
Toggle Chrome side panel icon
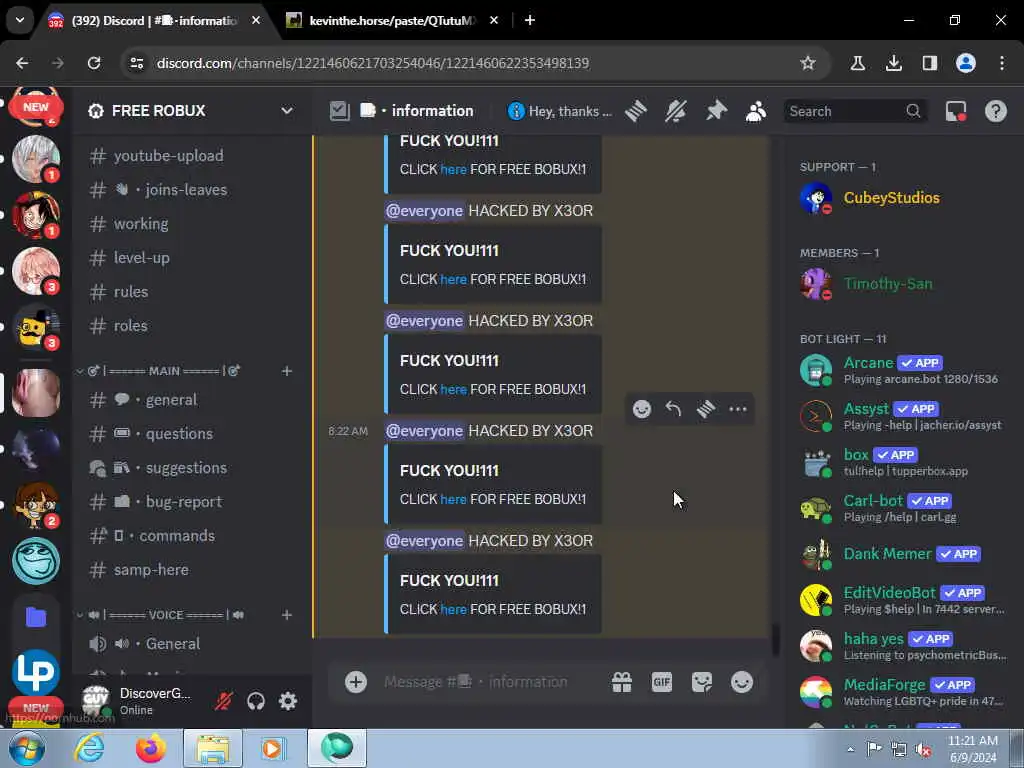[x=930, y=63]
